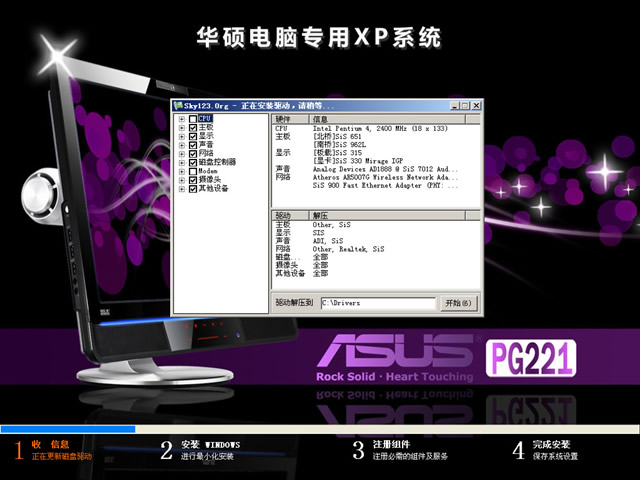Select the 摄像头 label in the tree

[x=210, y=180]
